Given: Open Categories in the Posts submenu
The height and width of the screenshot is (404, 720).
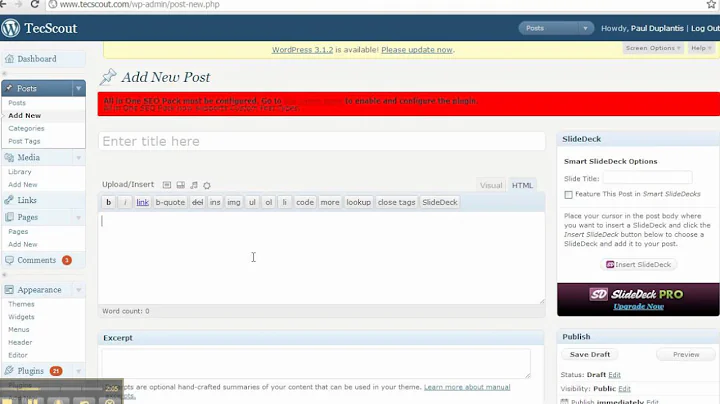Looking at the screenshot, I should click(x=26, y=129).
